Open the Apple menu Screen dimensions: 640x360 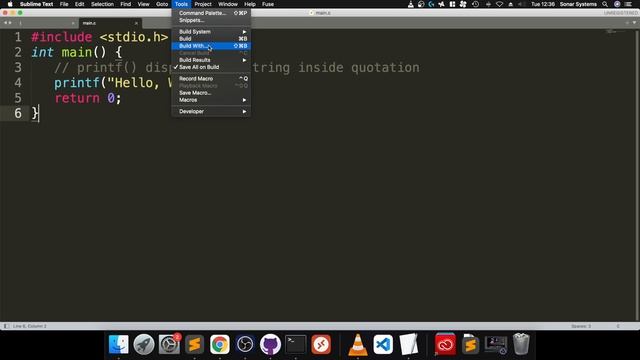(x=10, y=4)
